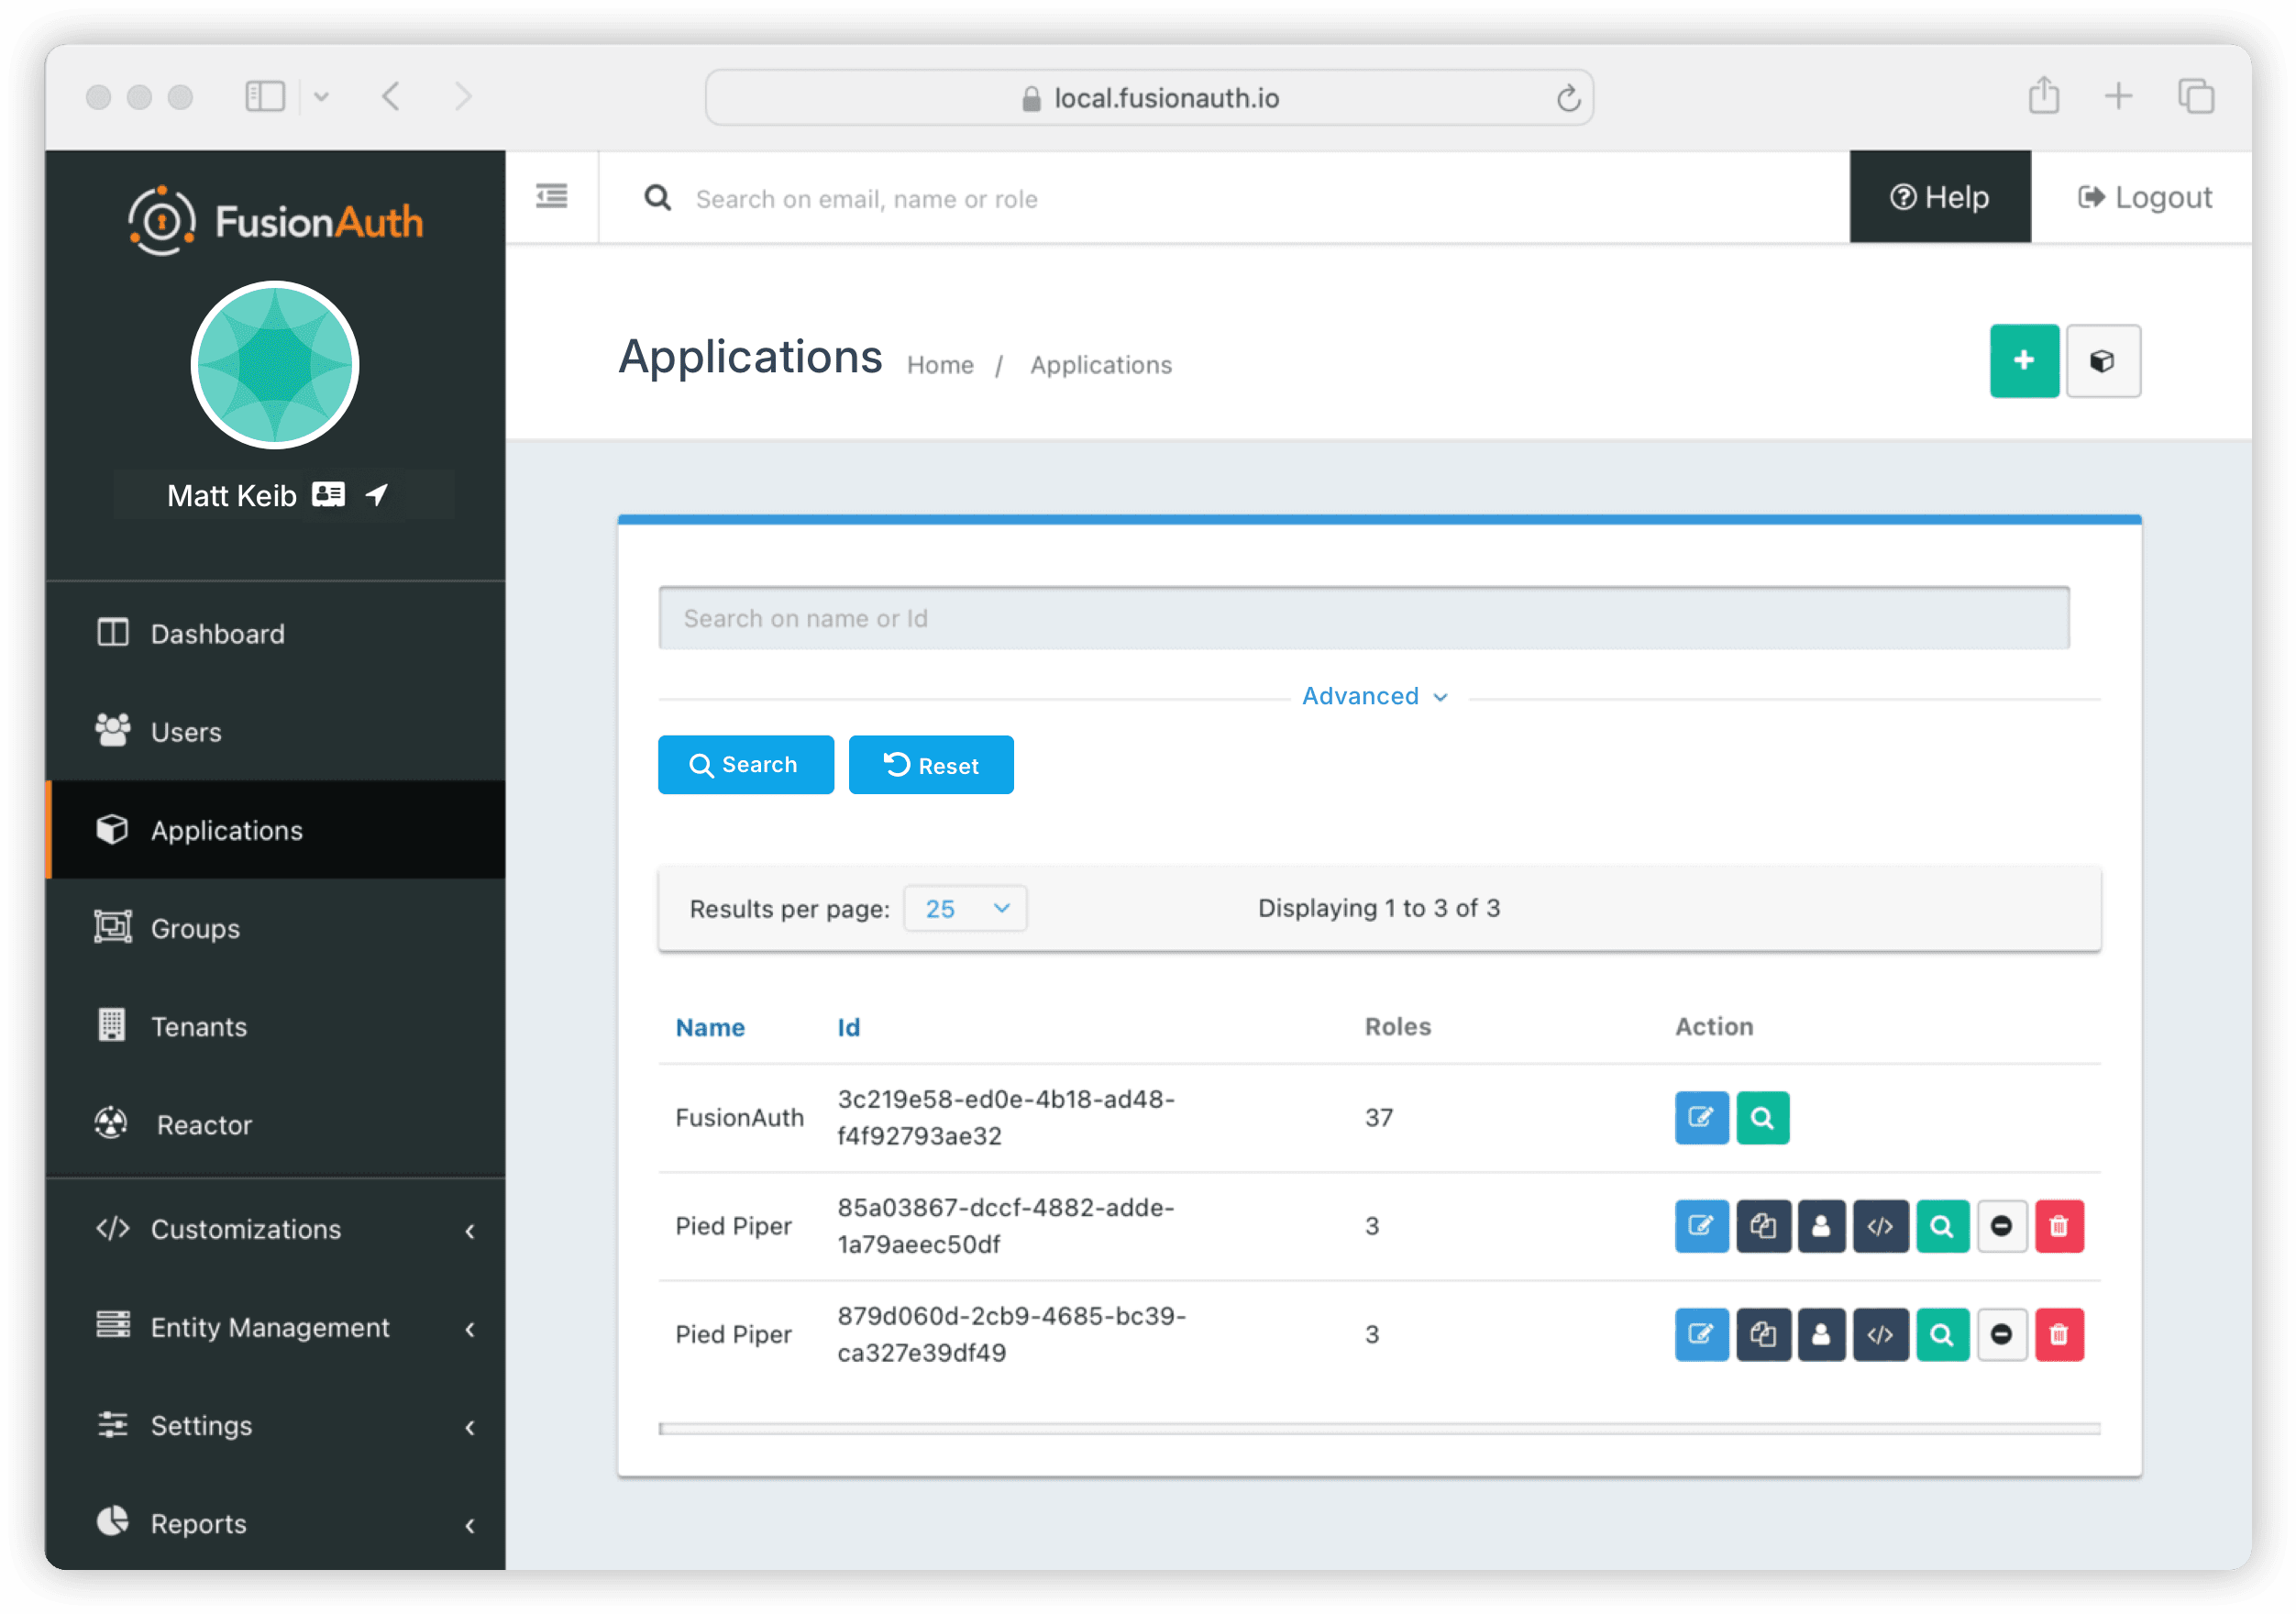
Task: Open Reactor in the sidebar
Action: tap(276, 1124)
